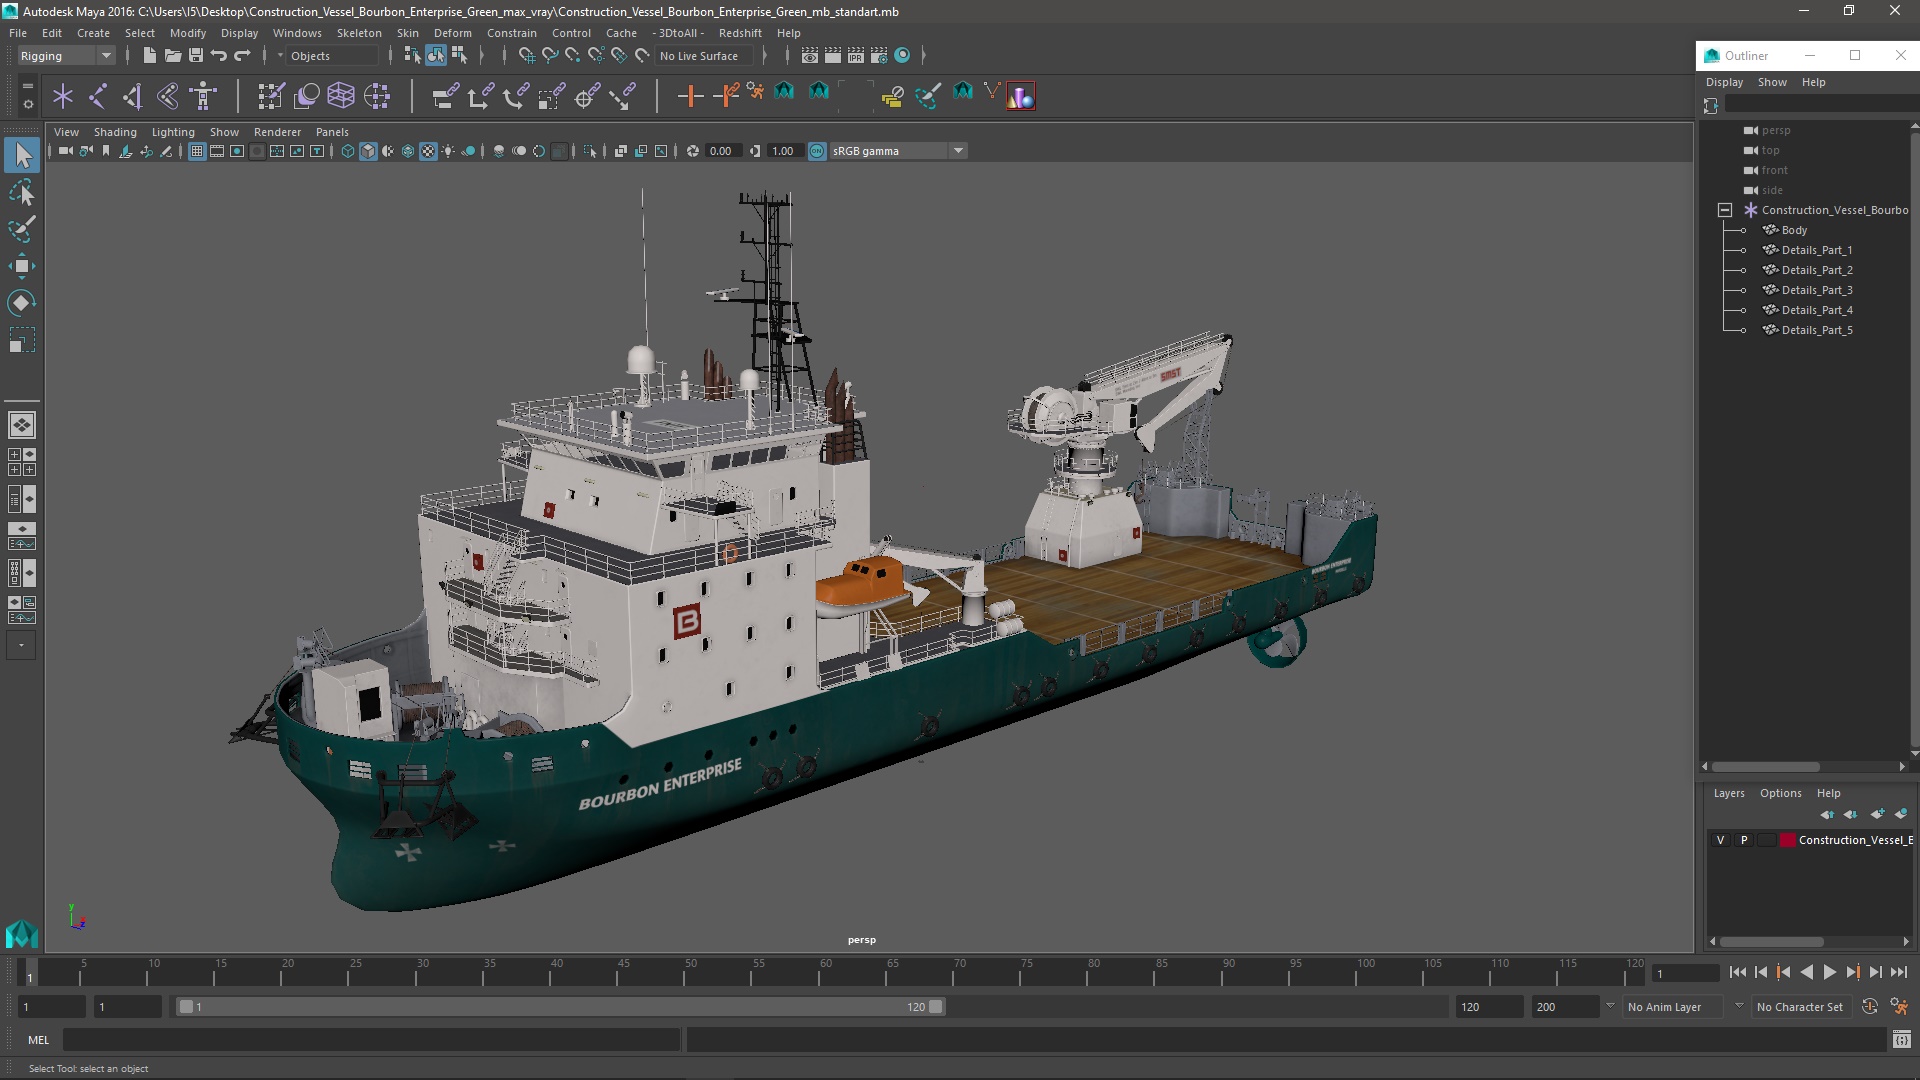Toggle smooth shade all in viewport
Viewport: 1920px width, 1080px height.
(368, 151)
